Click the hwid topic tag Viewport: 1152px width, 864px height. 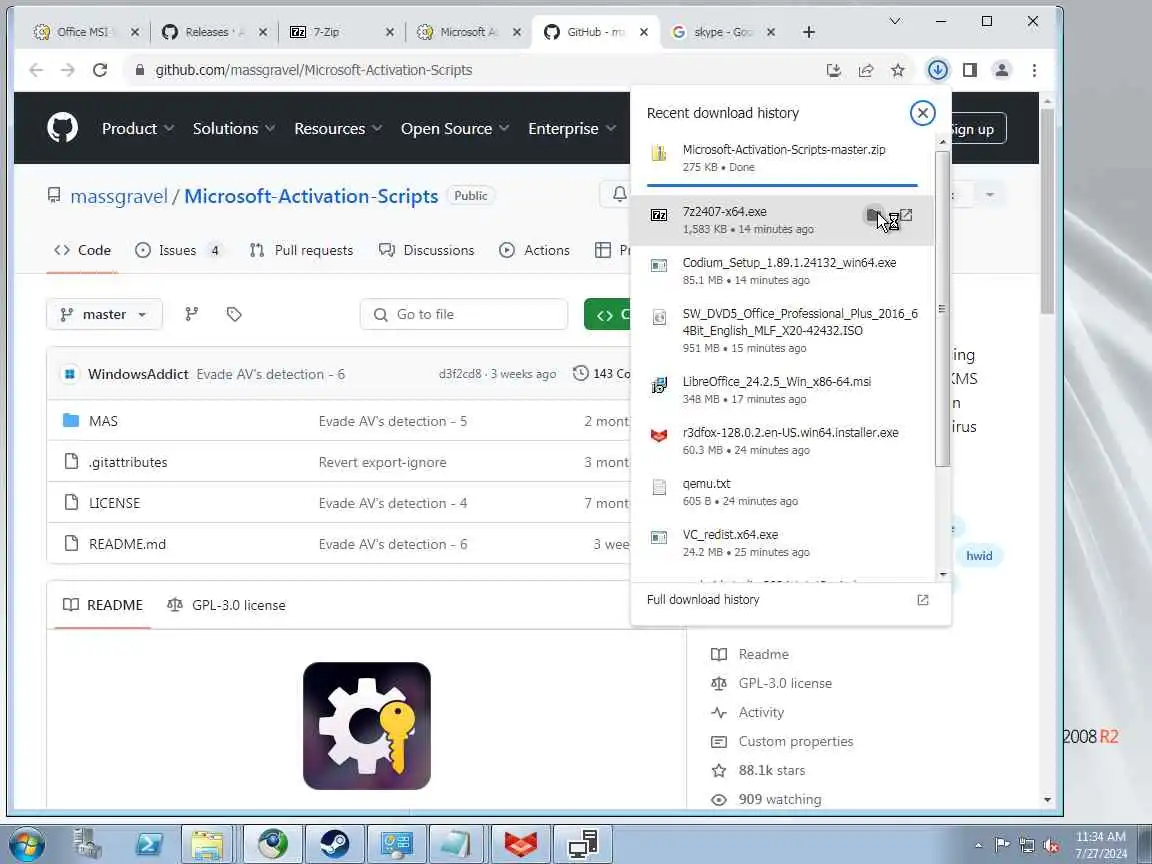coord(979,556)
